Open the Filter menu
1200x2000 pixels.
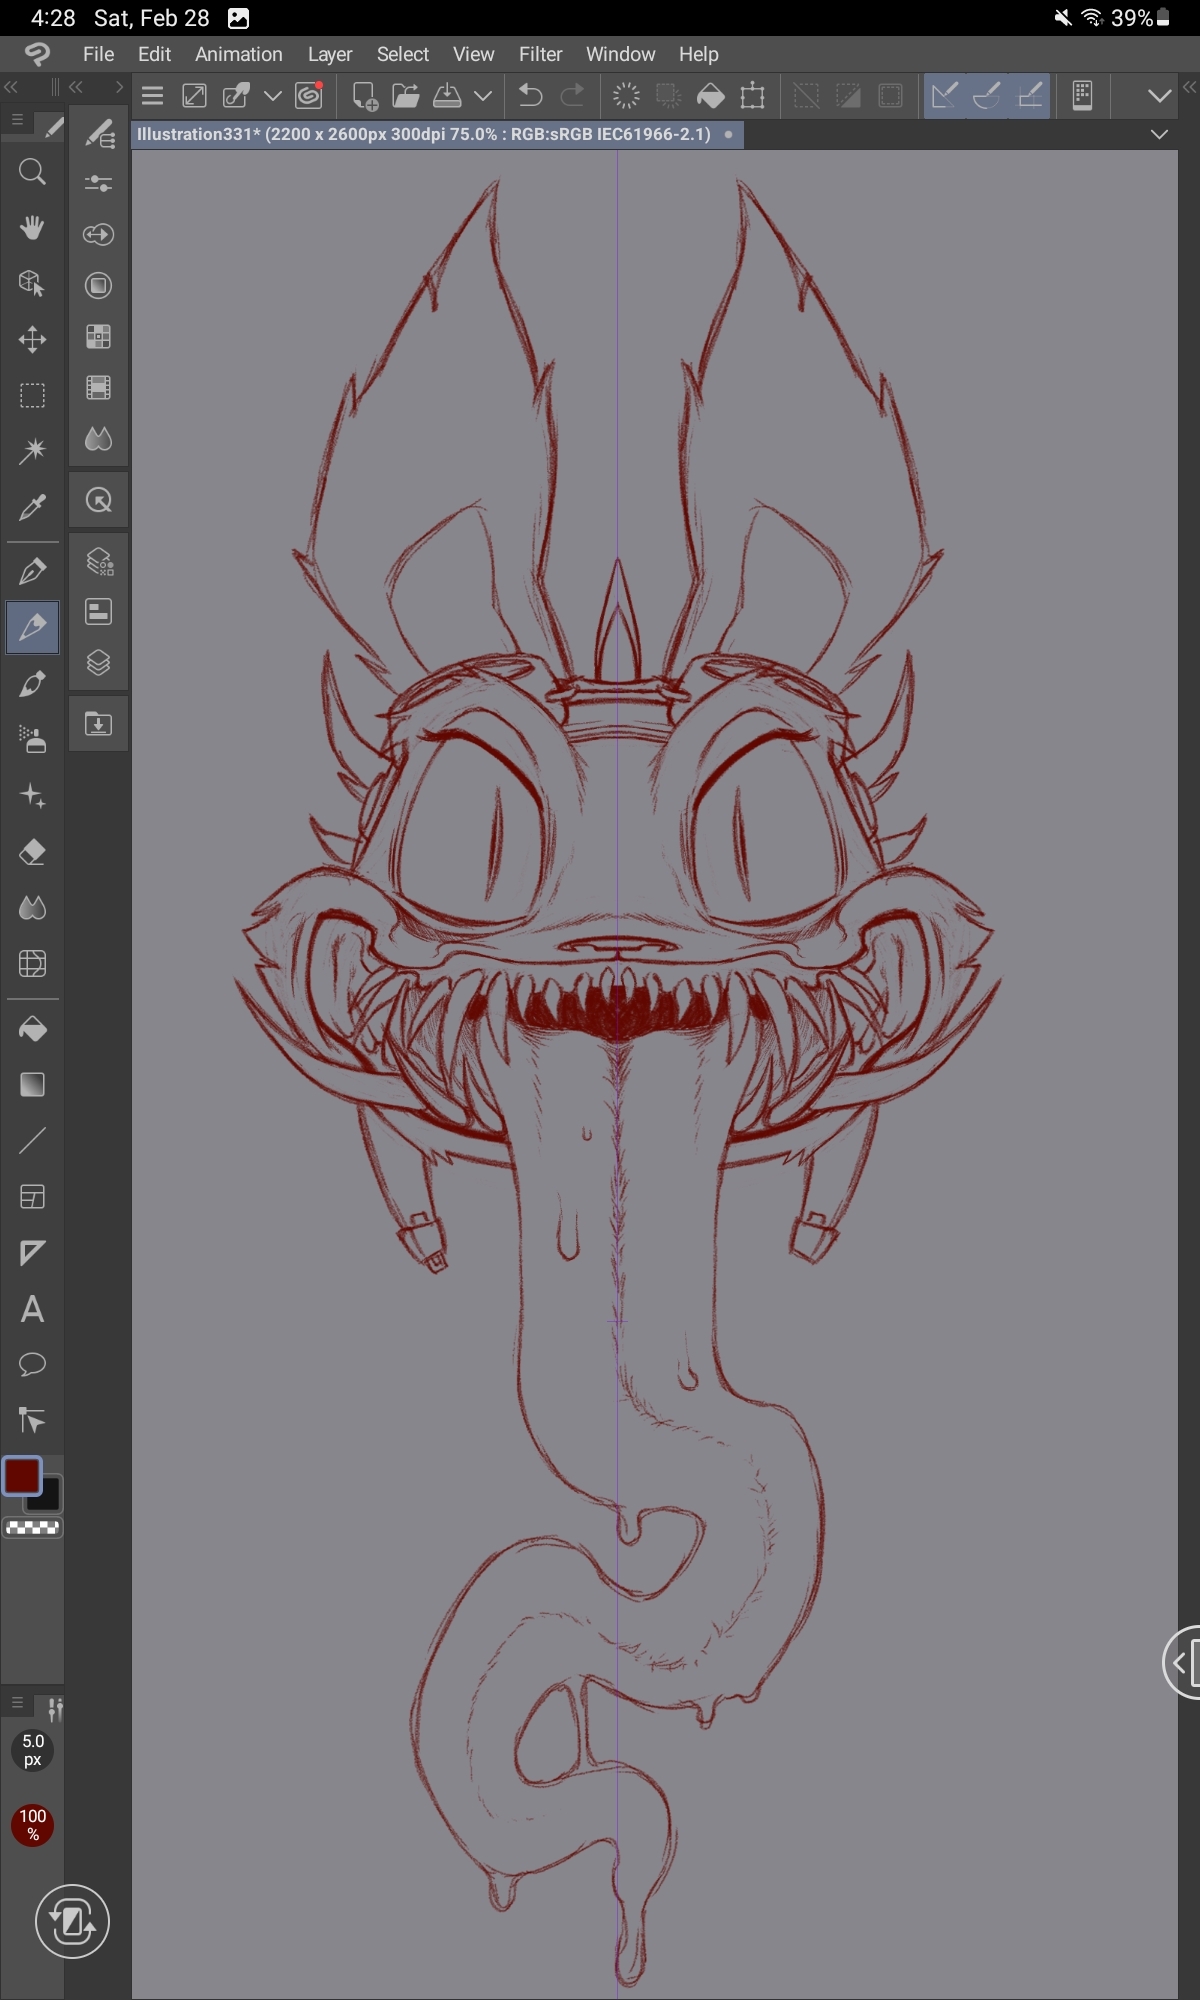(540, 54)
